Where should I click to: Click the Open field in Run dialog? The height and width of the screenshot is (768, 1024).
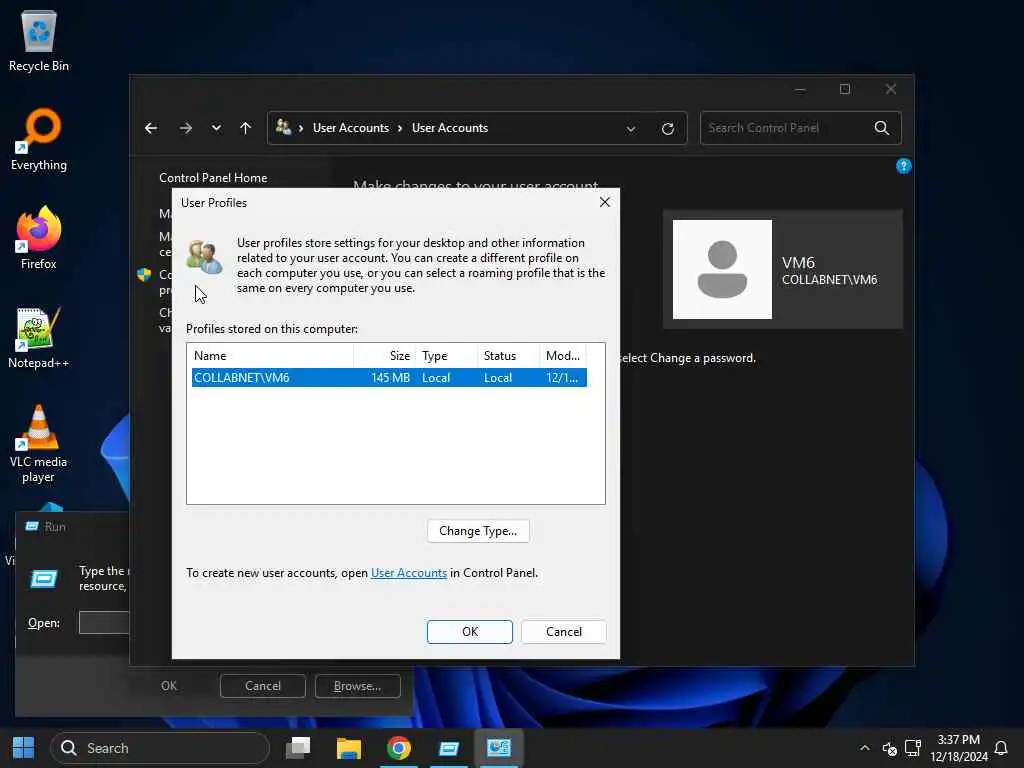(x=104, y=622)
